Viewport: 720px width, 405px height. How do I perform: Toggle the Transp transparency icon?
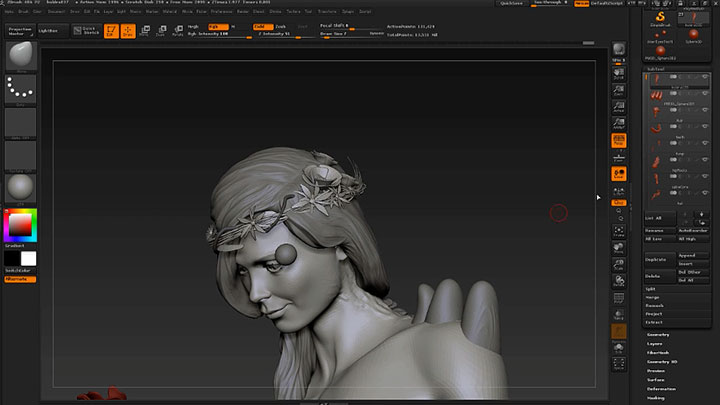tap(619, 315)
